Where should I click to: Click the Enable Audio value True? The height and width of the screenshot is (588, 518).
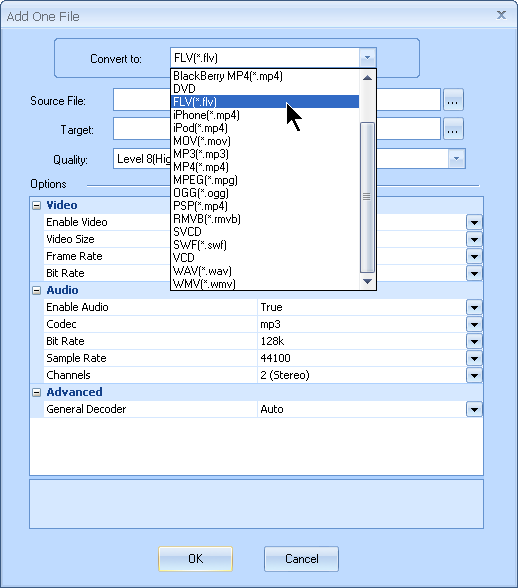[x=271, y=307]
